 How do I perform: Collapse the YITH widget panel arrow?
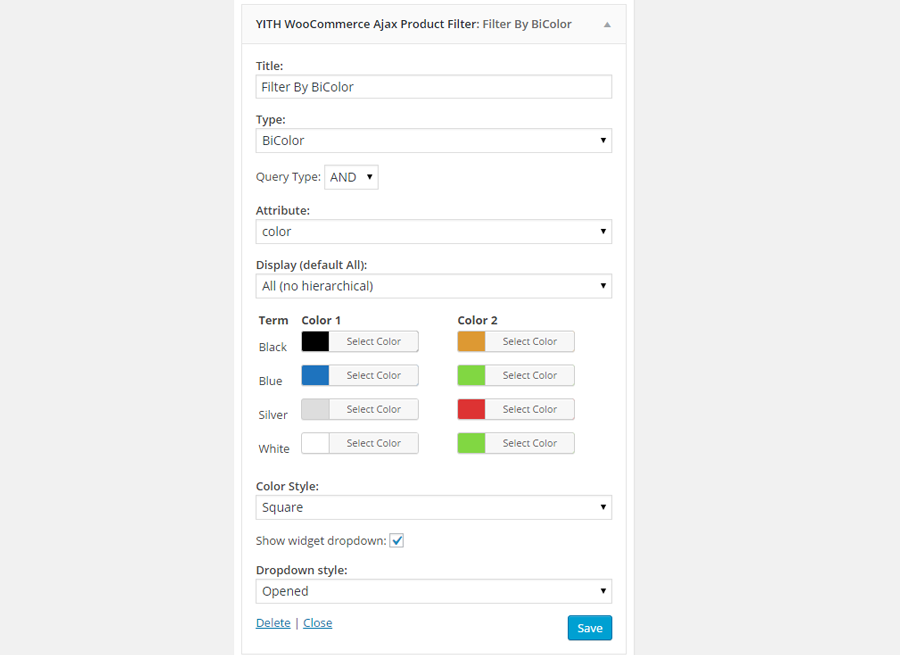click(x=607, y=25)
